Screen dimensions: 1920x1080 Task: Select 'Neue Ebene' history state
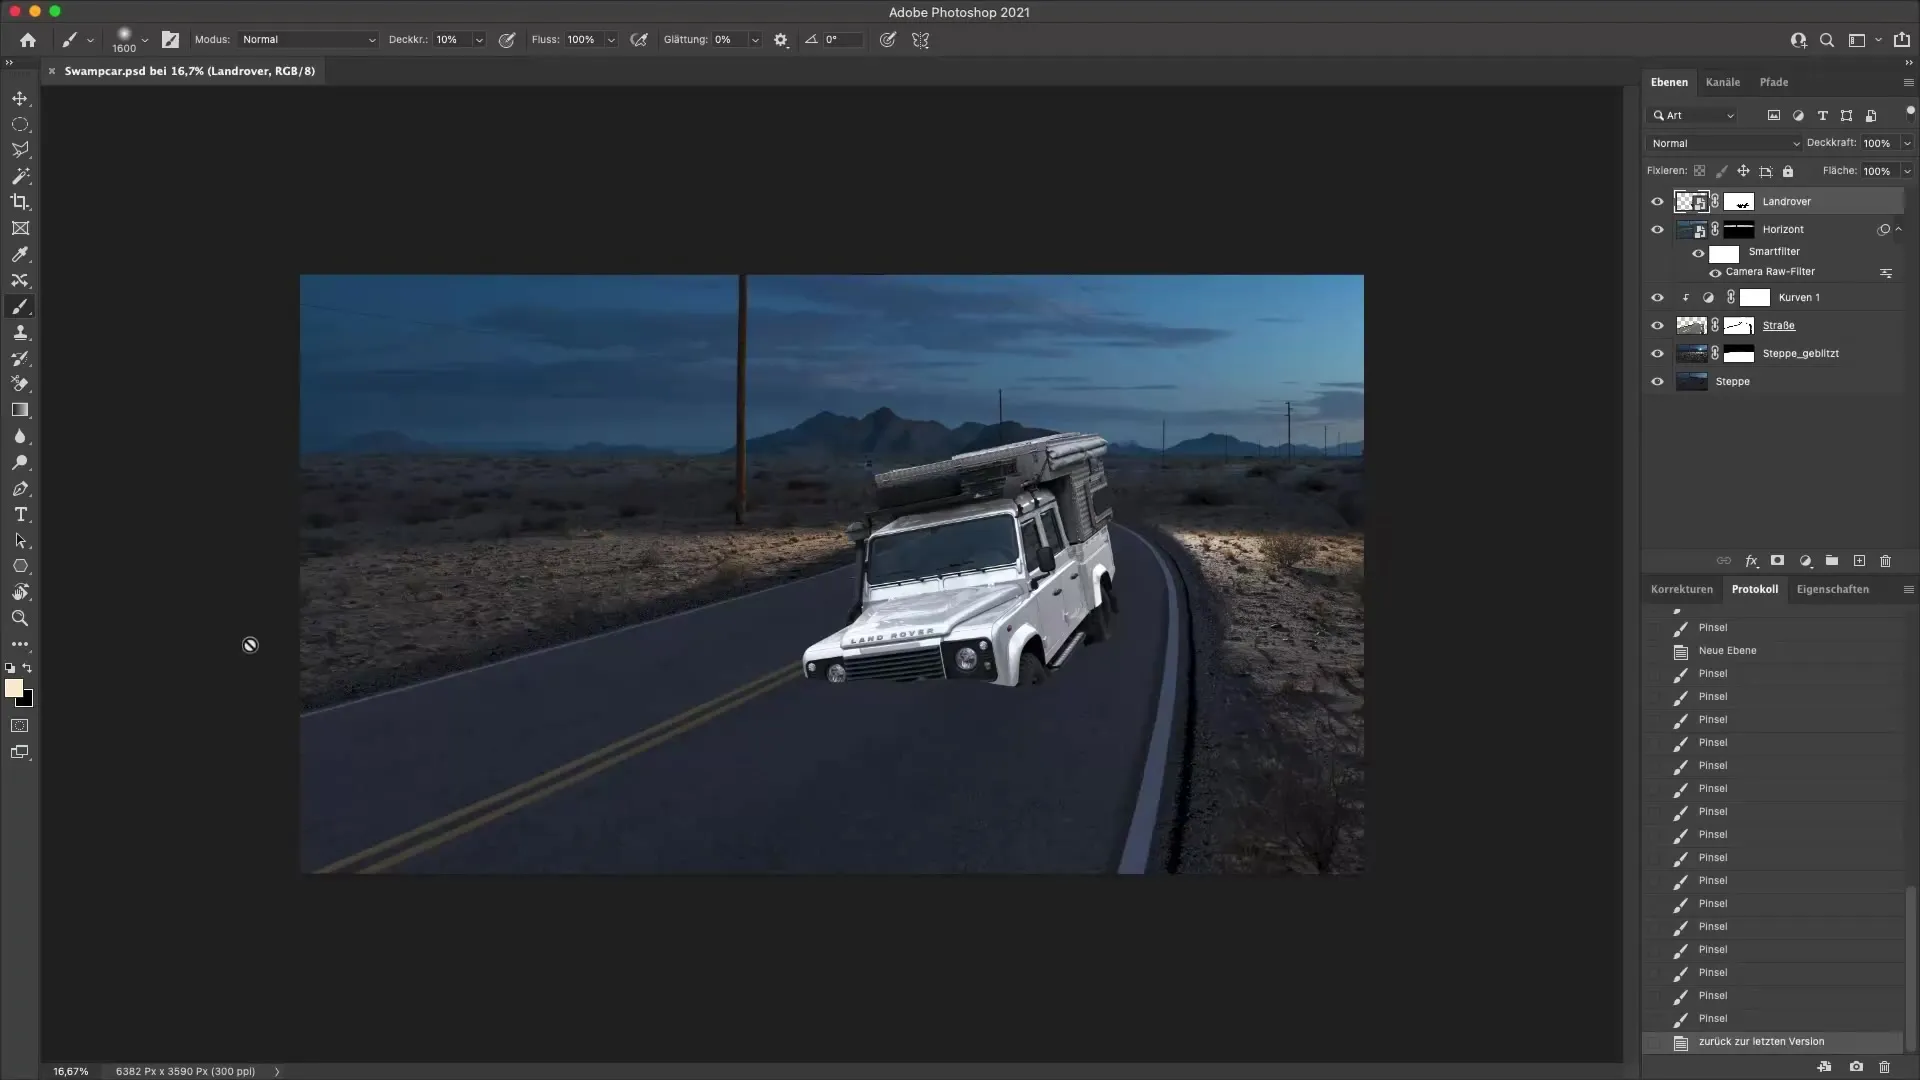[x=1727, y=651]
